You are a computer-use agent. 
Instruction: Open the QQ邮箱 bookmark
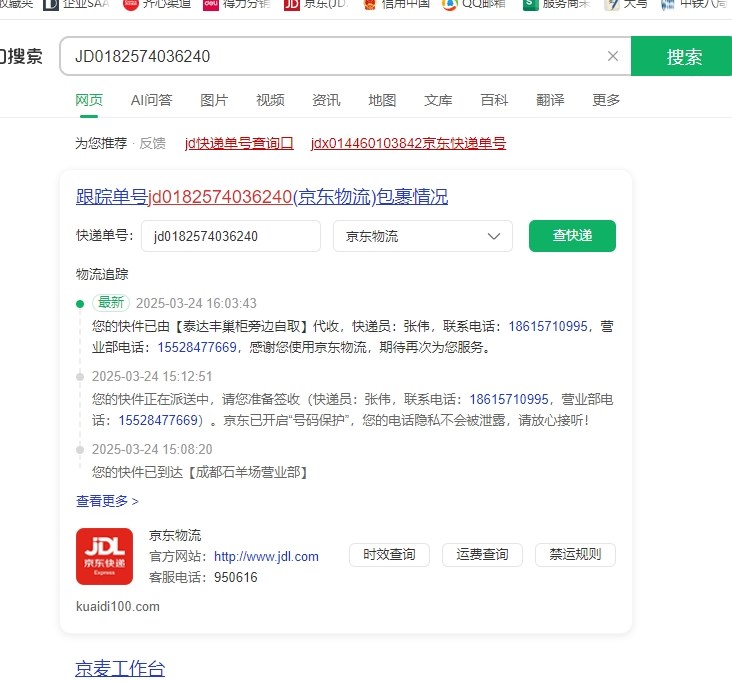point(474,4)
